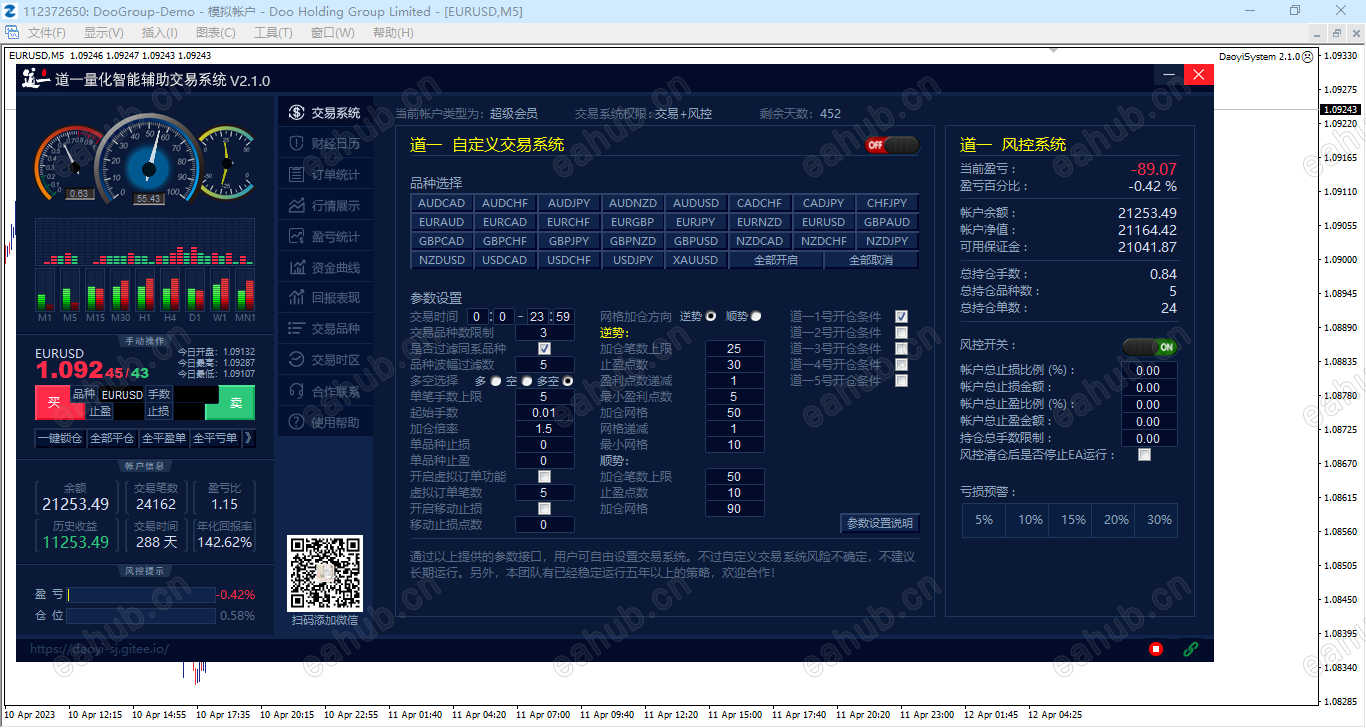The image size is (1366, 728).
Task: Open the 资金曲线 curve icon in the sidebar
Action: tap(296, 268)
